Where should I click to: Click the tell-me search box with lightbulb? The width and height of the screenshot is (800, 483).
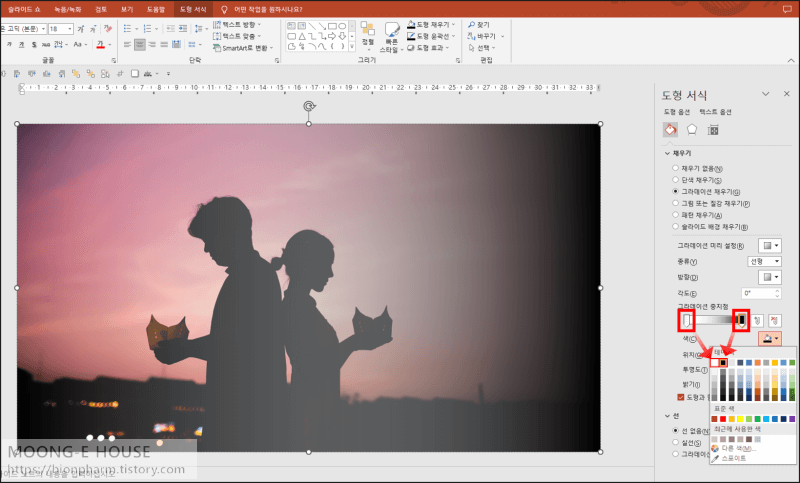coord(262,9)
